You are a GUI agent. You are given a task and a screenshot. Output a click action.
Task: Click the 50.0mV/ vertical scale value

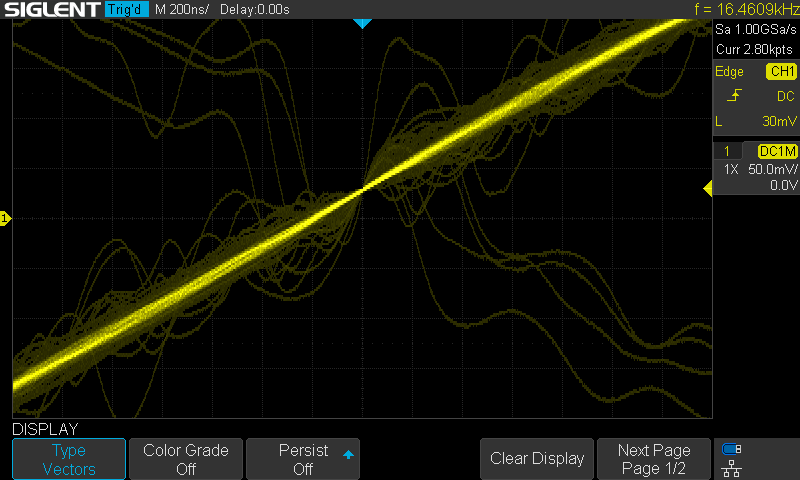(772, 169)
